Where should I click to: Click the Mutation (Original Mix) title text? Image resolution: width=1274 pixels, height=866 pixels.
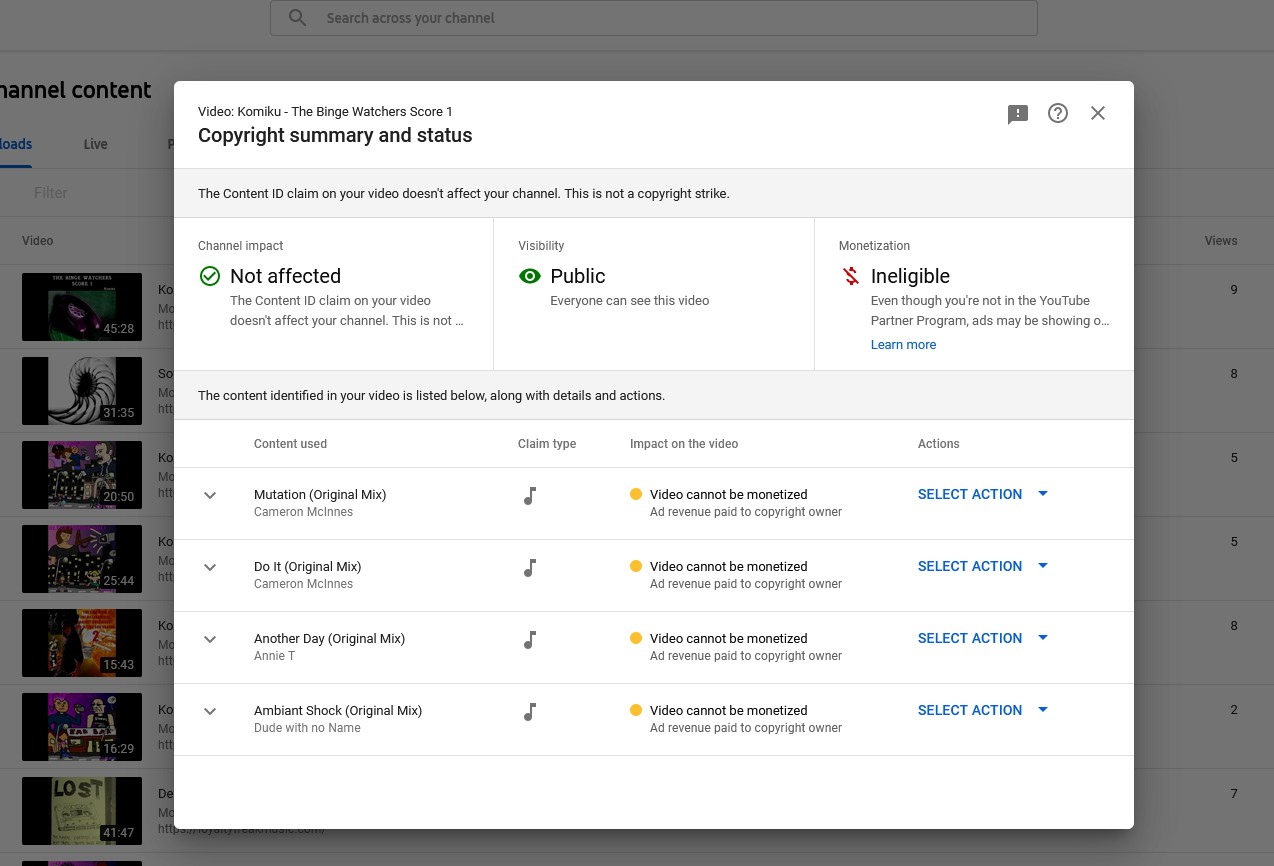tap(320, 494)
